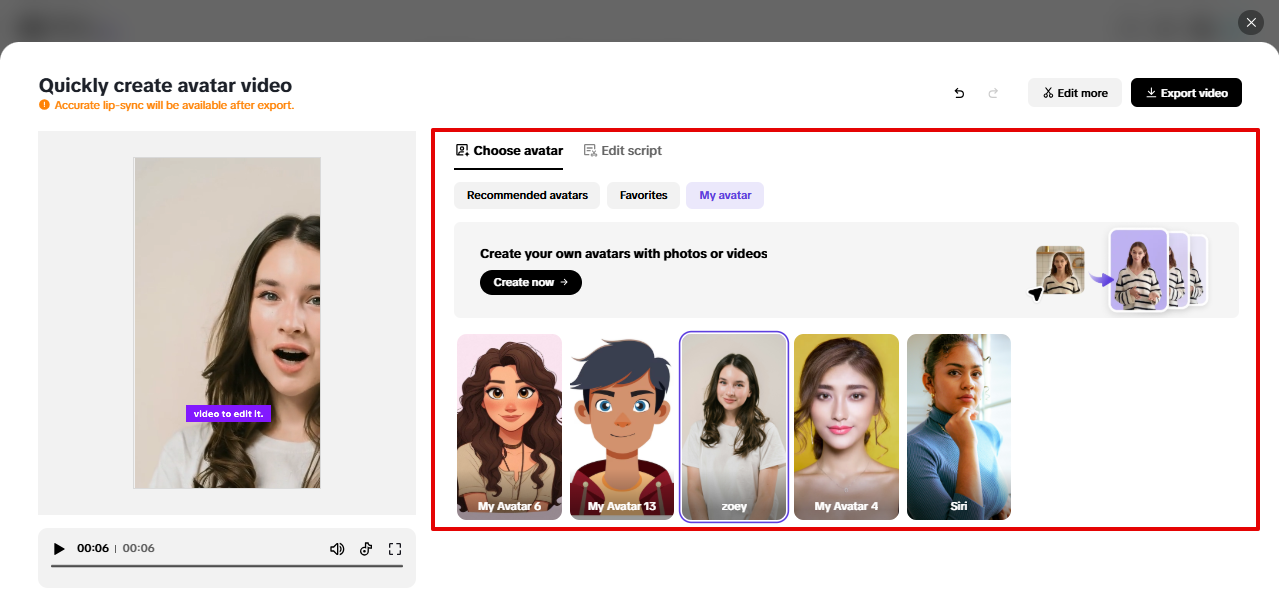Pick the zoey avatar
Screen dimensions: 1279x606
pos(734,426)
